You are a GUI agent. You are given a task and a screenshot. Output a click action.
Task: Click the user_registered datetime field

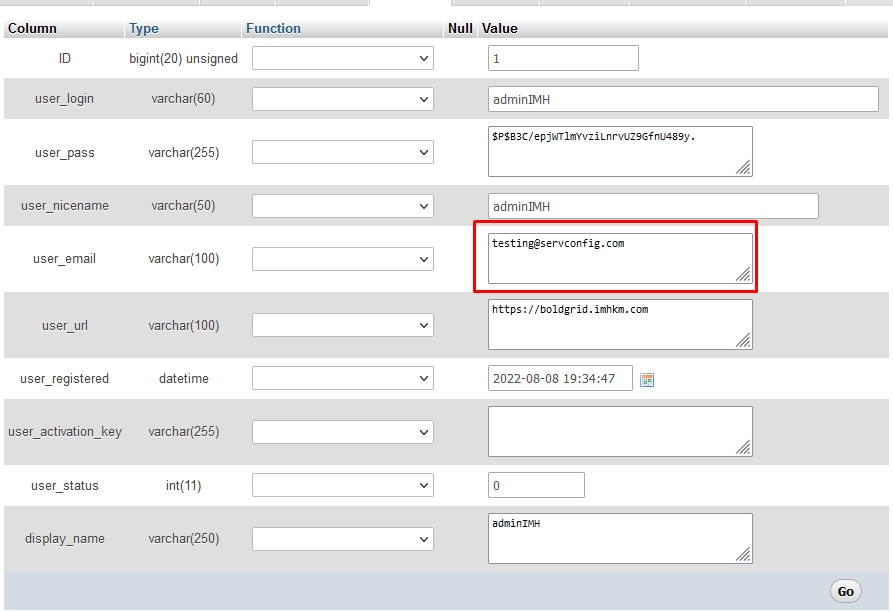[x=560, y=378]
